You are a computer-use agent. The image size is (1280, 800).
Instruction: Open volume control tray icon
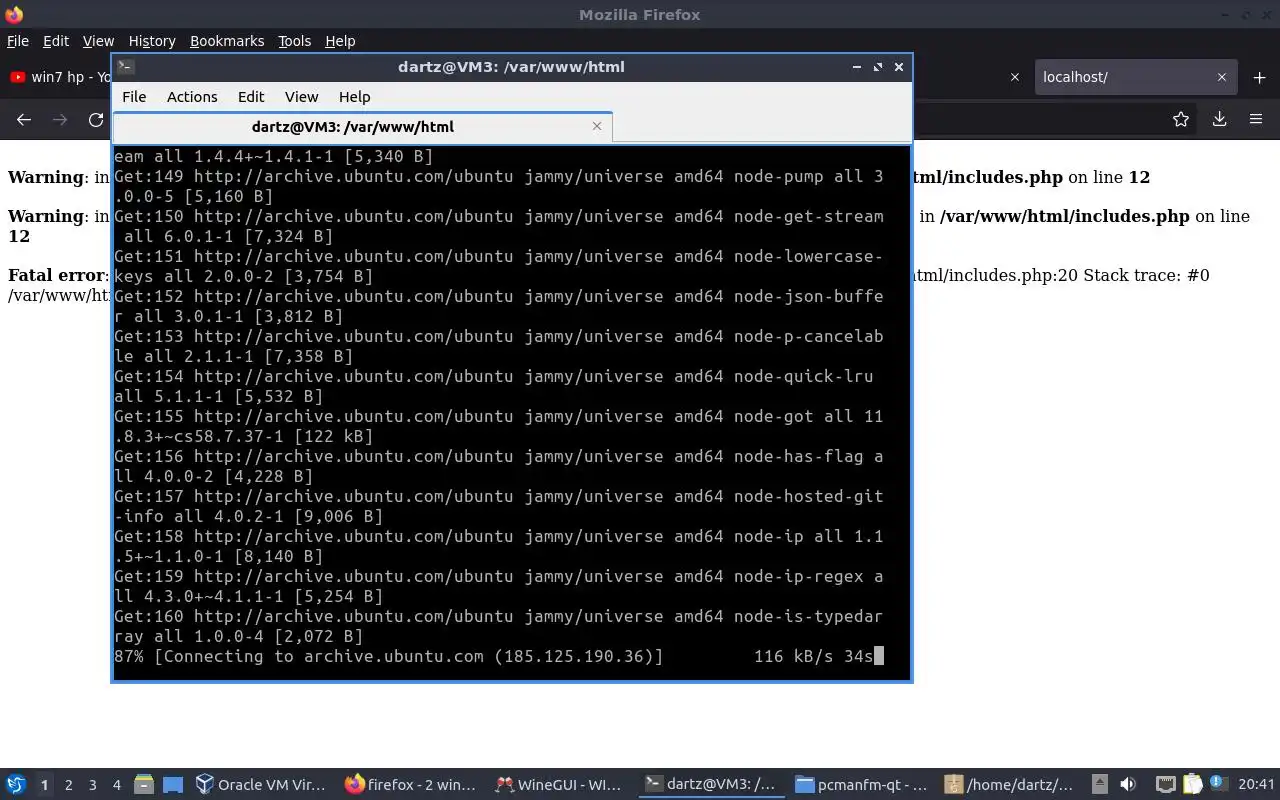[x=1128, y=785]
